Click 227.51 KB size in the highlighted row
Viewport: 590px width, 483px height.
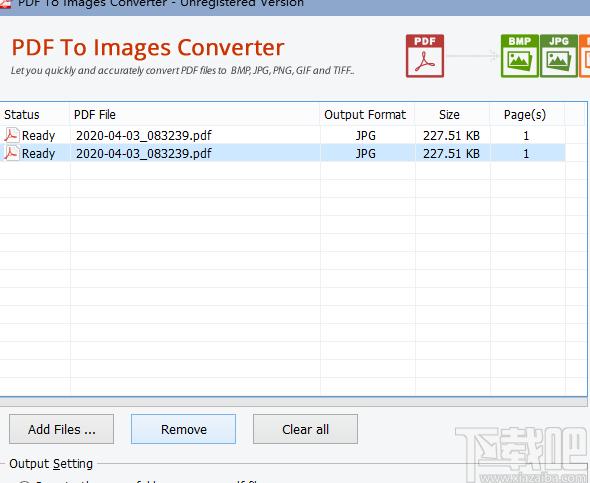(452, 153)
